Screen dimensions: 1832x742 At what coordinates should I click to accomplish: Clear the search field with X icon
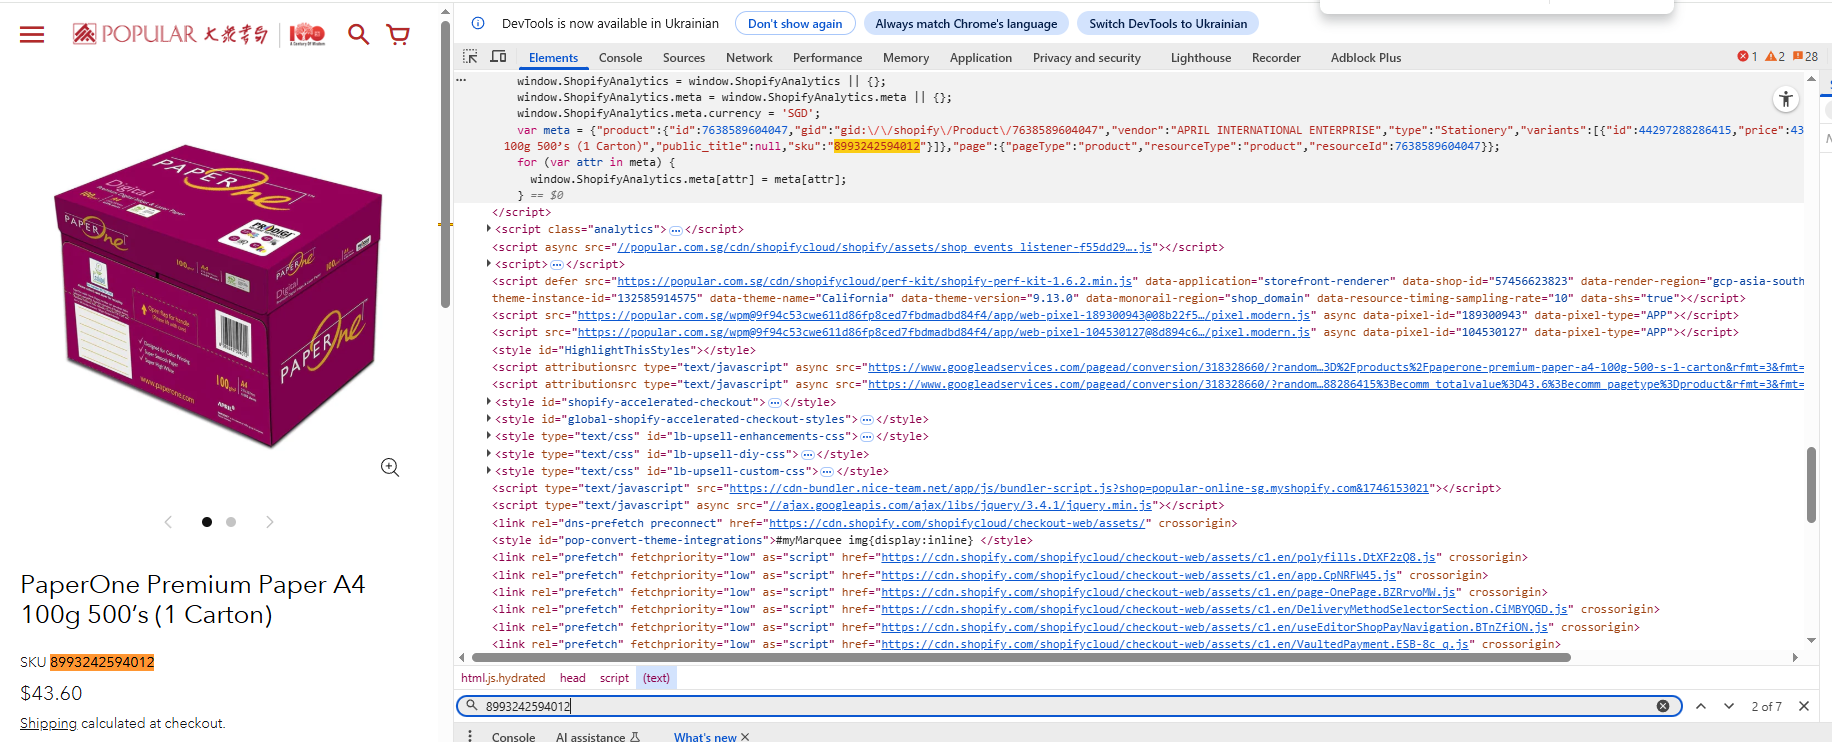[1663, 706]
